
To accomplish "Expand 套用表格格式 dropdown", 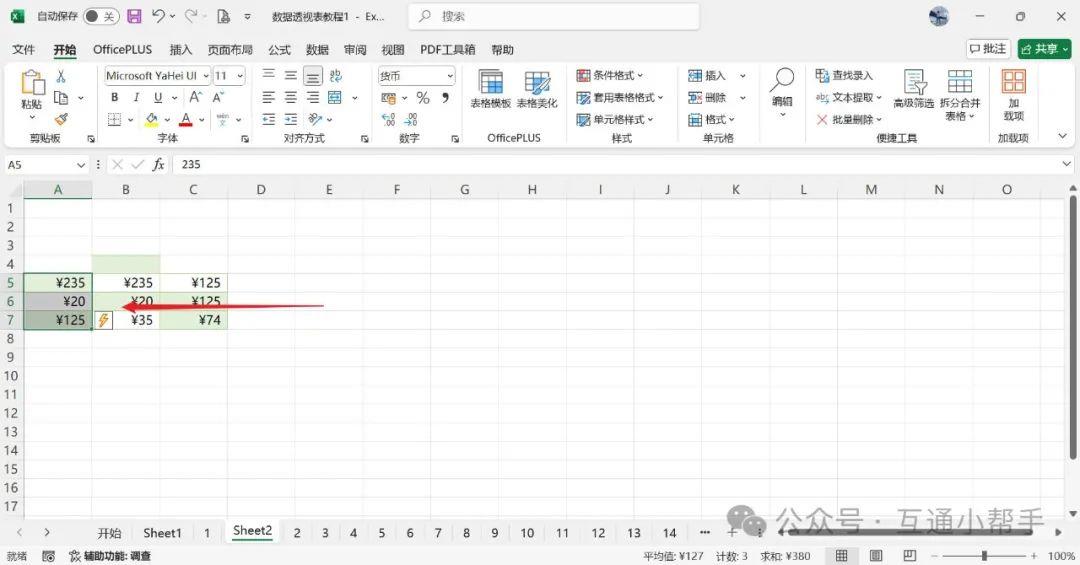I will coord(620,97).
